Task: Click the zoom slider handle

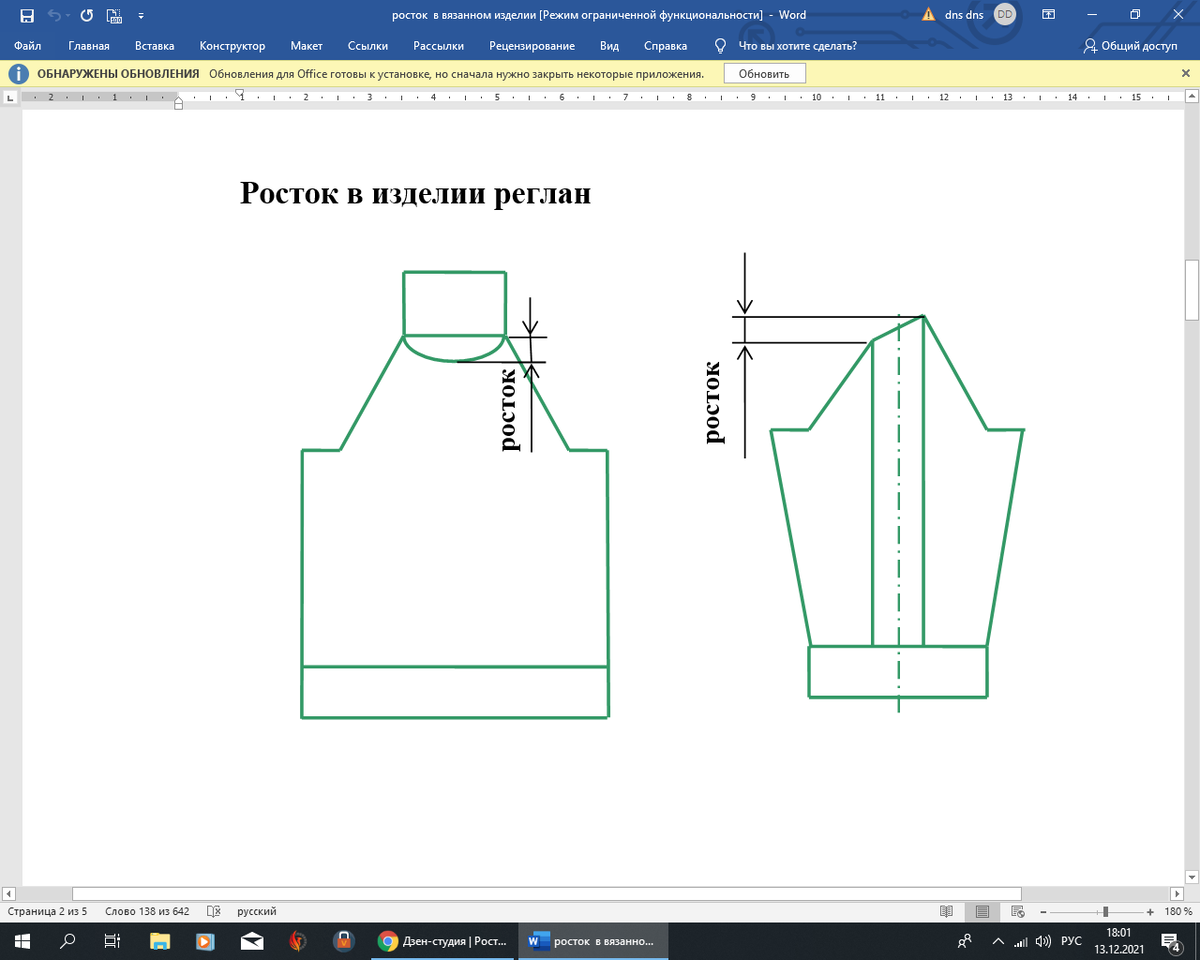Action: (1106, 912)
